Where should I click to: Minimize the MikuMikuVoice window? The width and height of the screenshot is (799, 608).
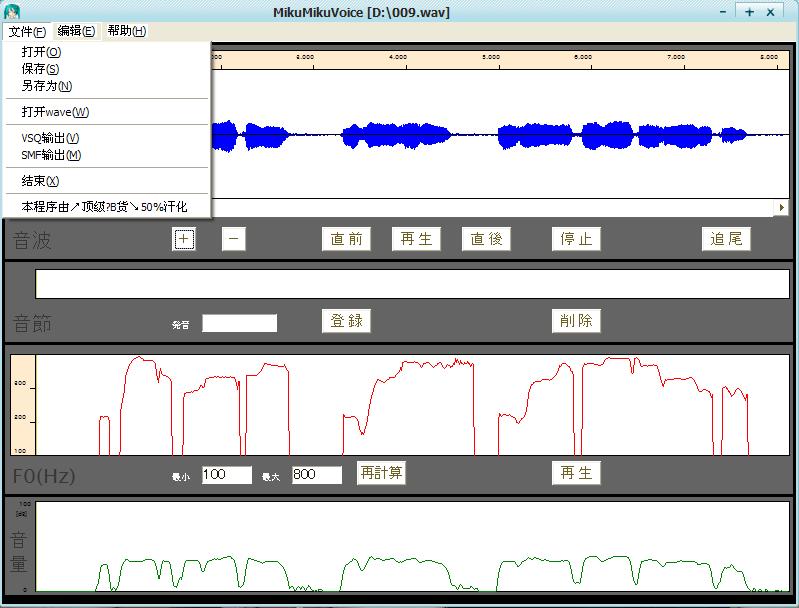click(x=723, y=12)
